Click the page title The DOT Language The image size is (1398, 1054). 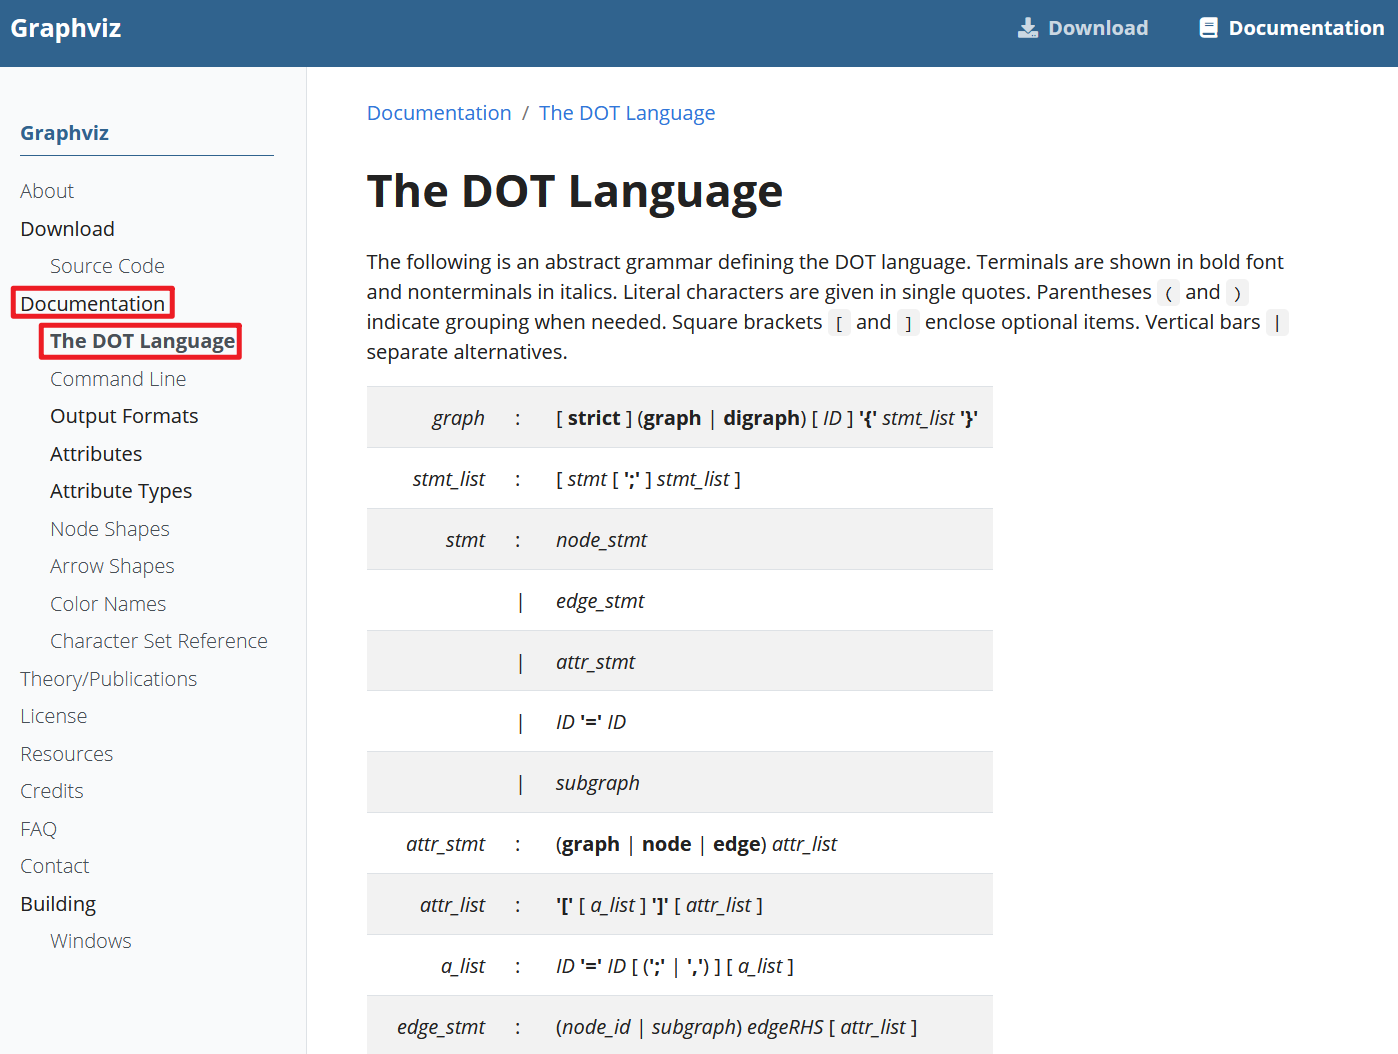point(575,191)
